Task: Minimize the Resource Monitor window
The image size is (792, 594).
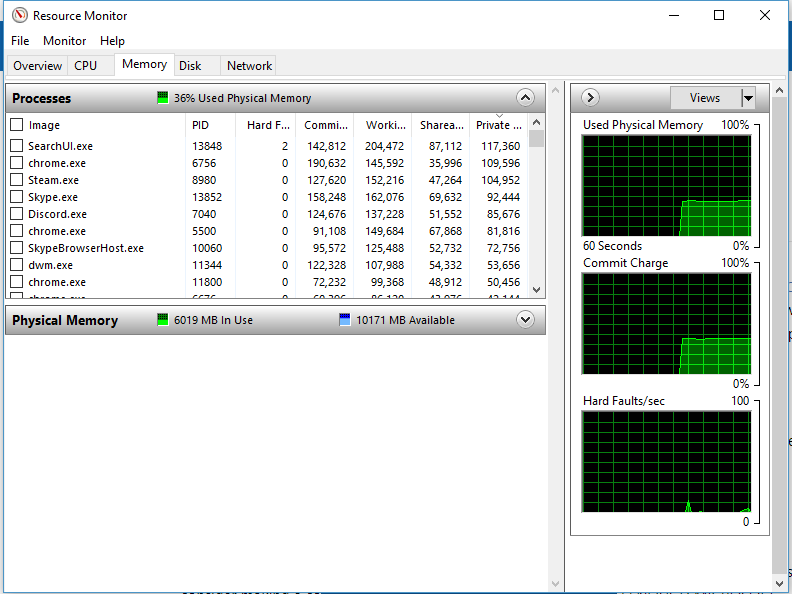Action: (x=674, y=15)
